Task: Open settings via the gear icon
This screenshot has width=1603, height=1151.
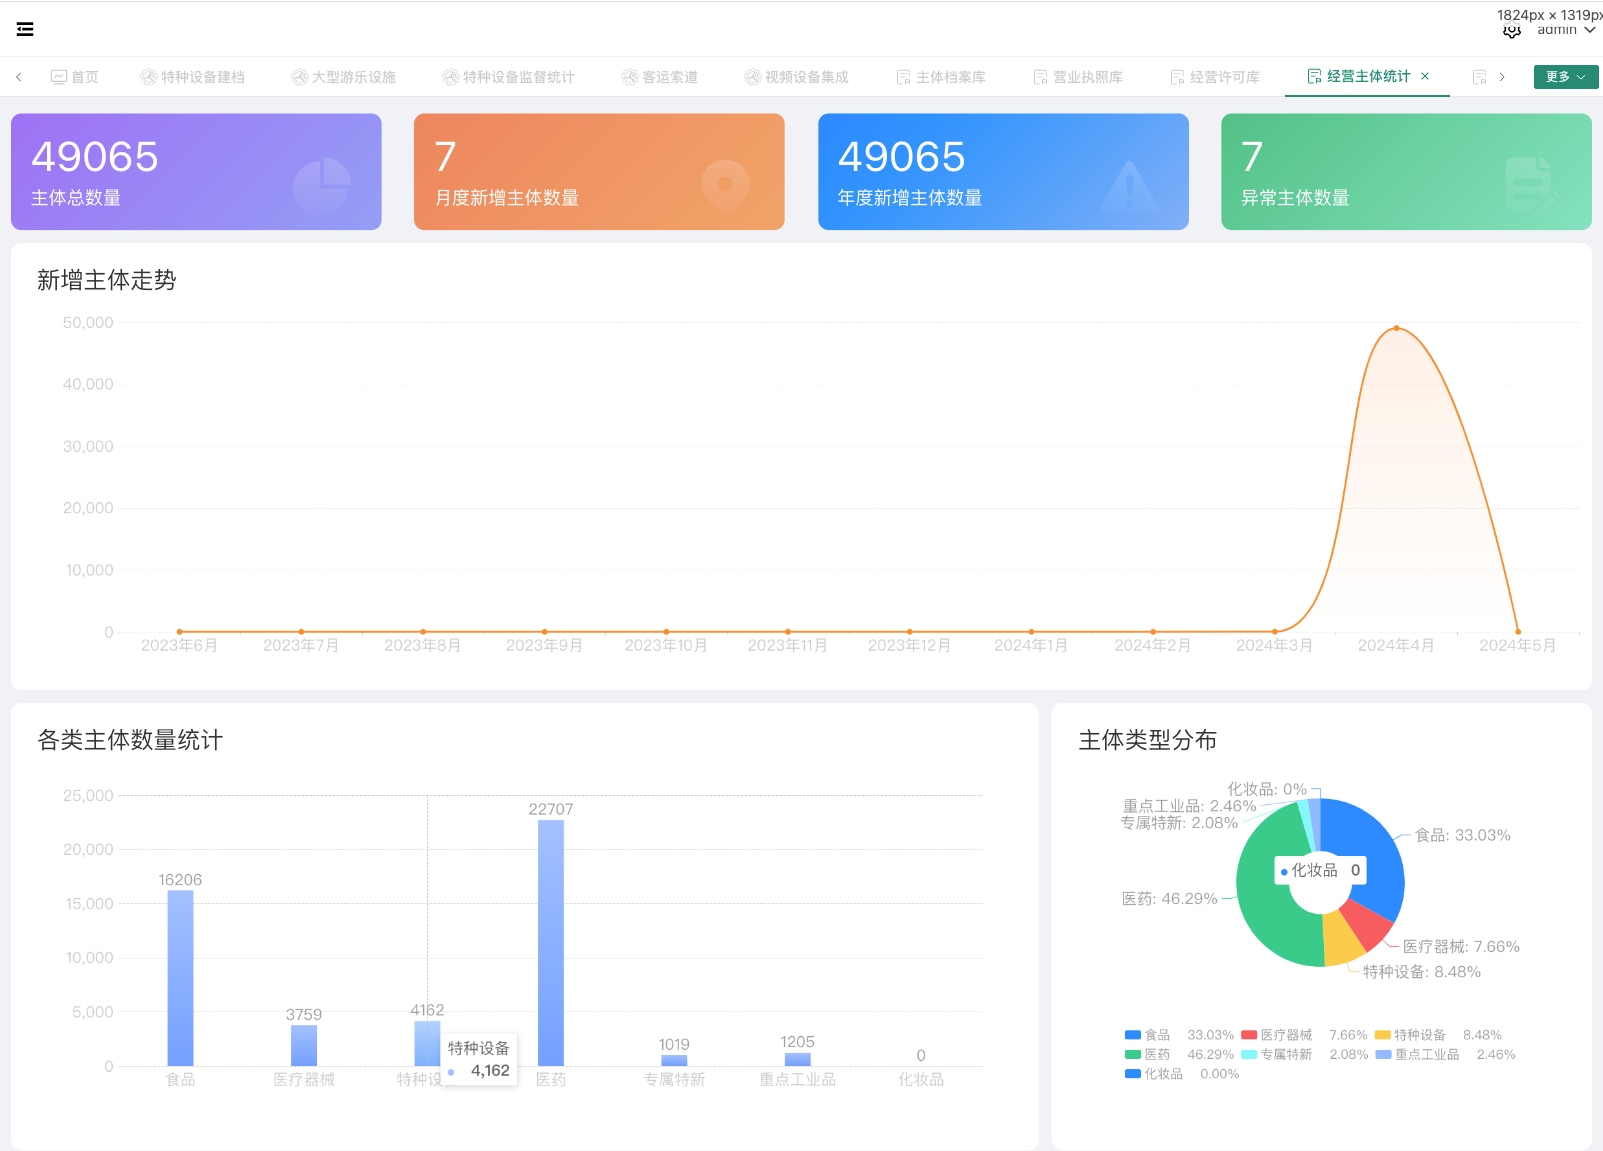Action: click(1512, 32)
